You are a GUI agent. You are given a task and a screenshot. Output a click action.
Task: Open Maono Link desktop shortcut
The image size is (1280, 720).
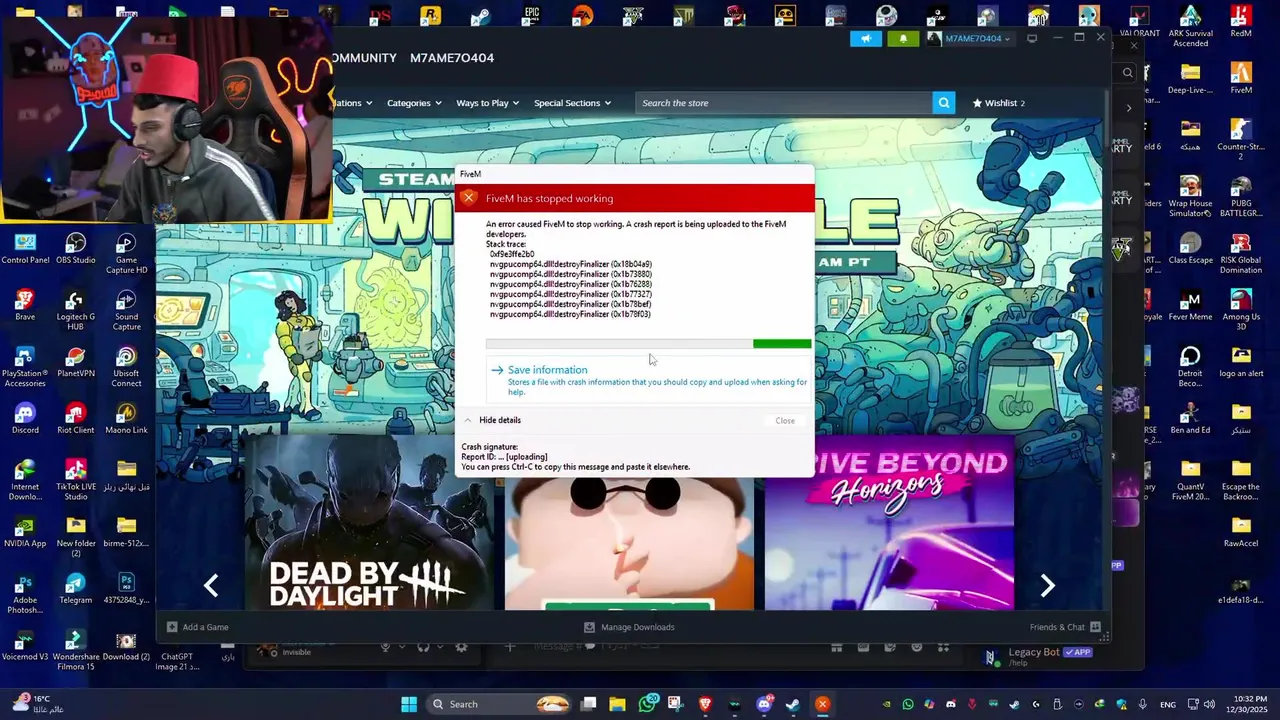click(x=126, y=418)
